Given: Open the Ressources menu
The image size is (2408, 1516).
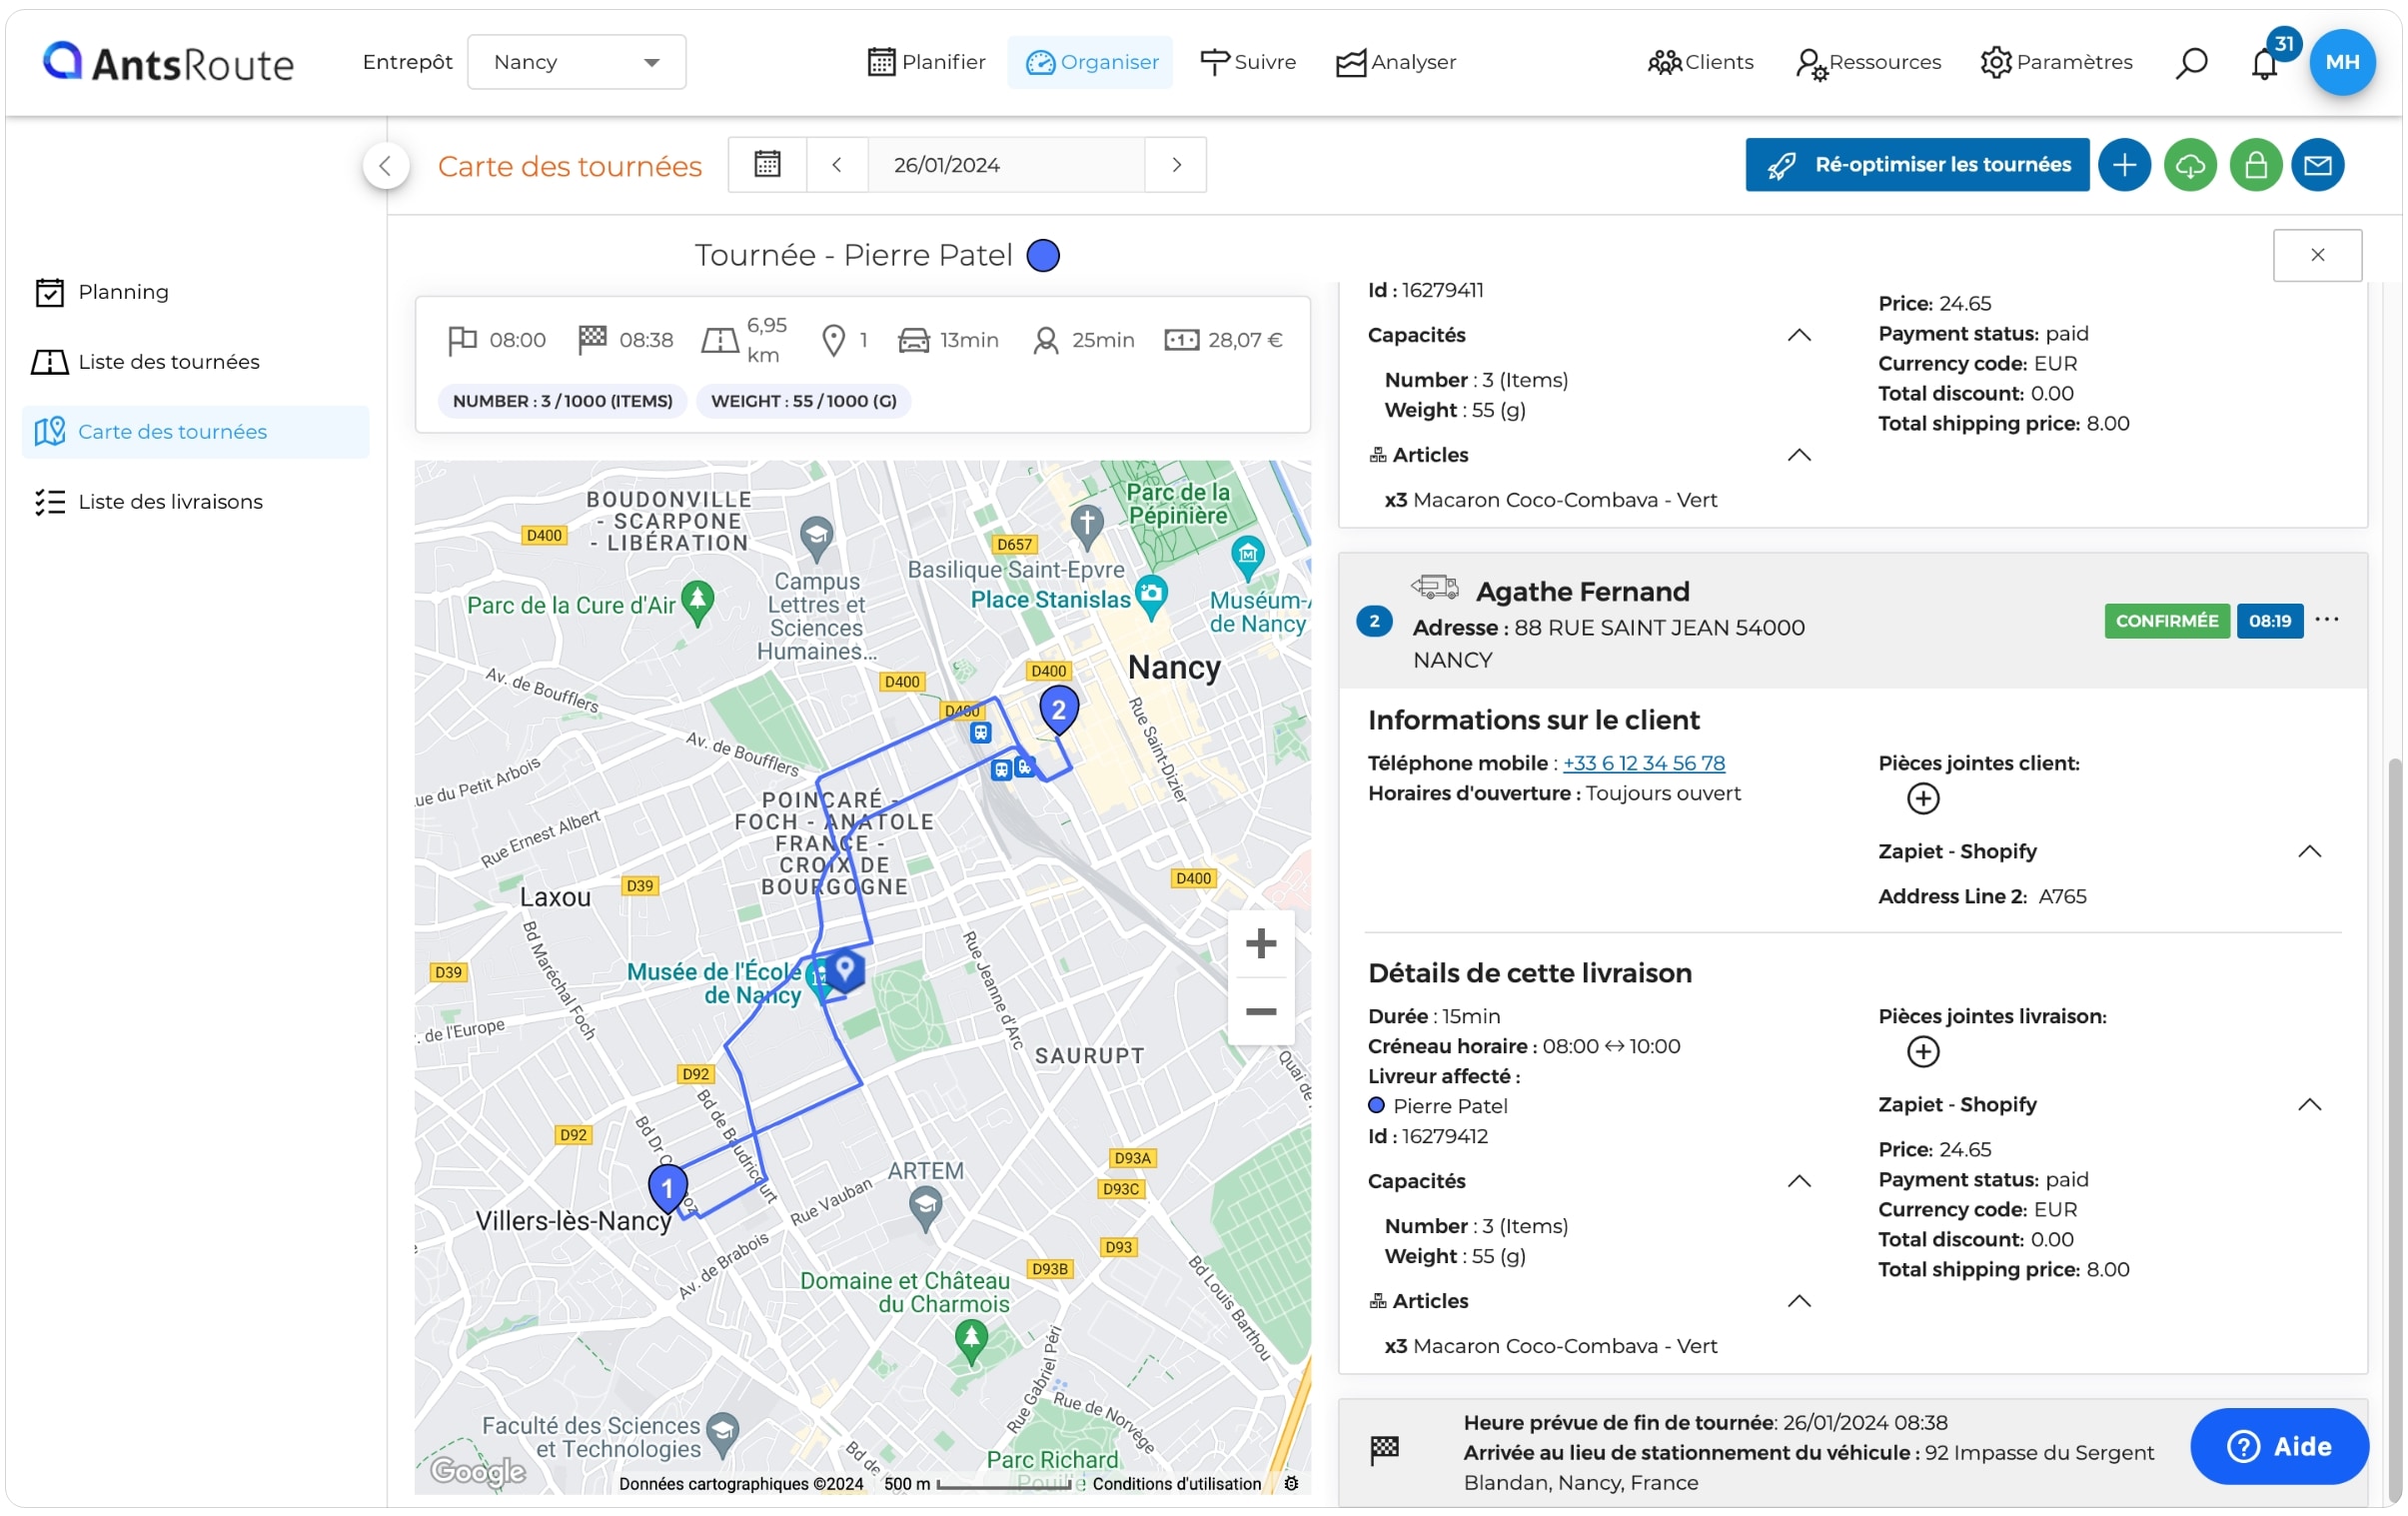Looking at the screenshot, I should 1868,62.
